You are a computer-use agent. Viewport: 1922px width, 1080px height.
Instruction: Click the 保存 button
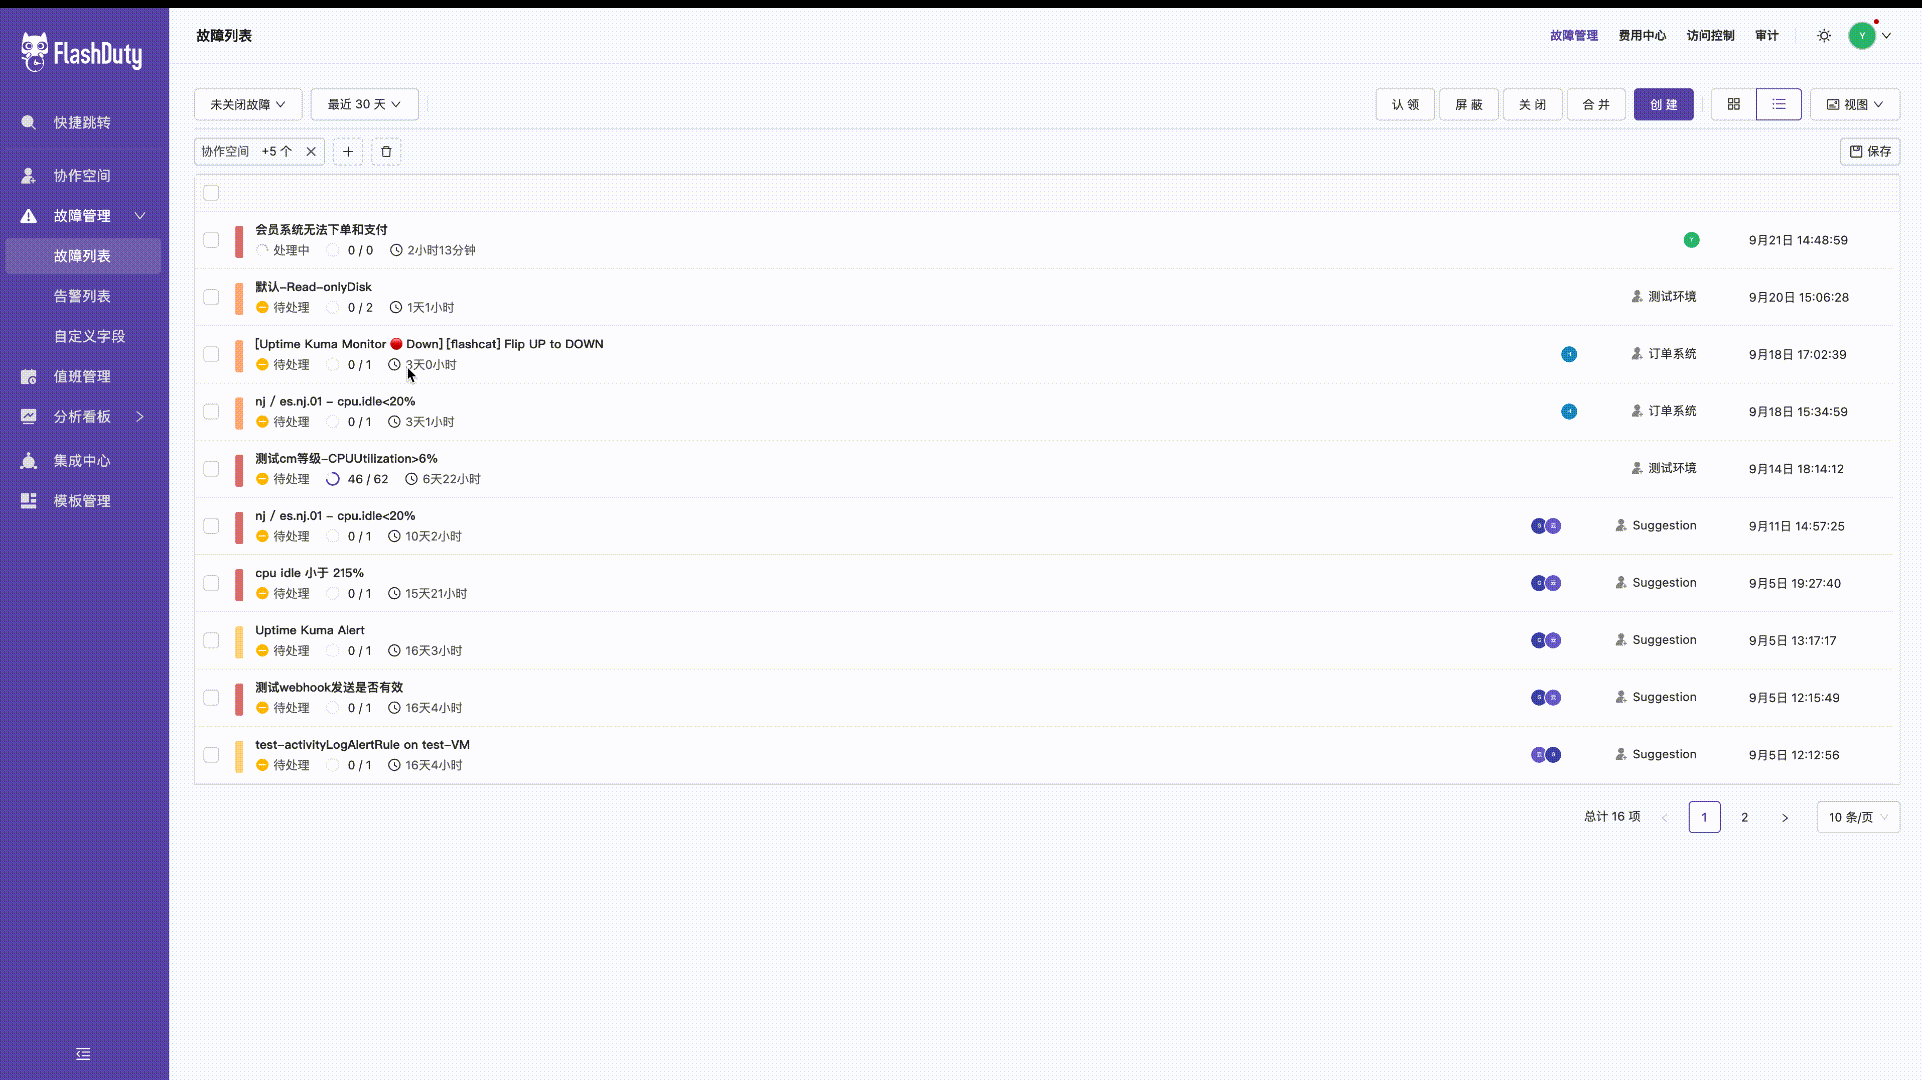coord(1869,152)
